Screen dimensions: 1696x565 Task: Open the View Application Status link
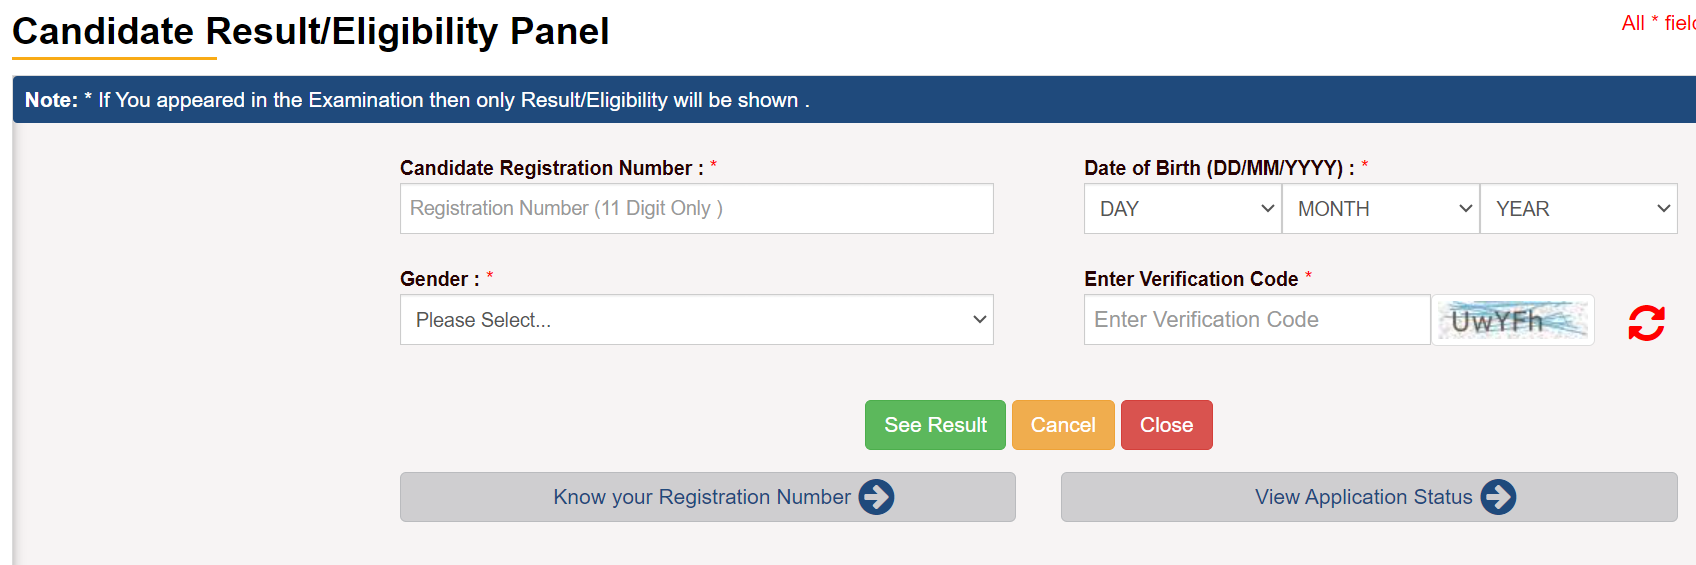tap(1363, 497)
